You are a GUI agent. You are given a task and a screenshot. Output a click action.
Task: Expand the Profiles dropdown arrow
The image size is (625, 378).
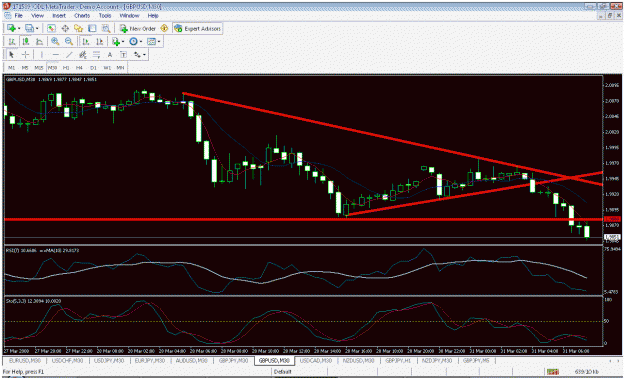[x=37, y=28]
